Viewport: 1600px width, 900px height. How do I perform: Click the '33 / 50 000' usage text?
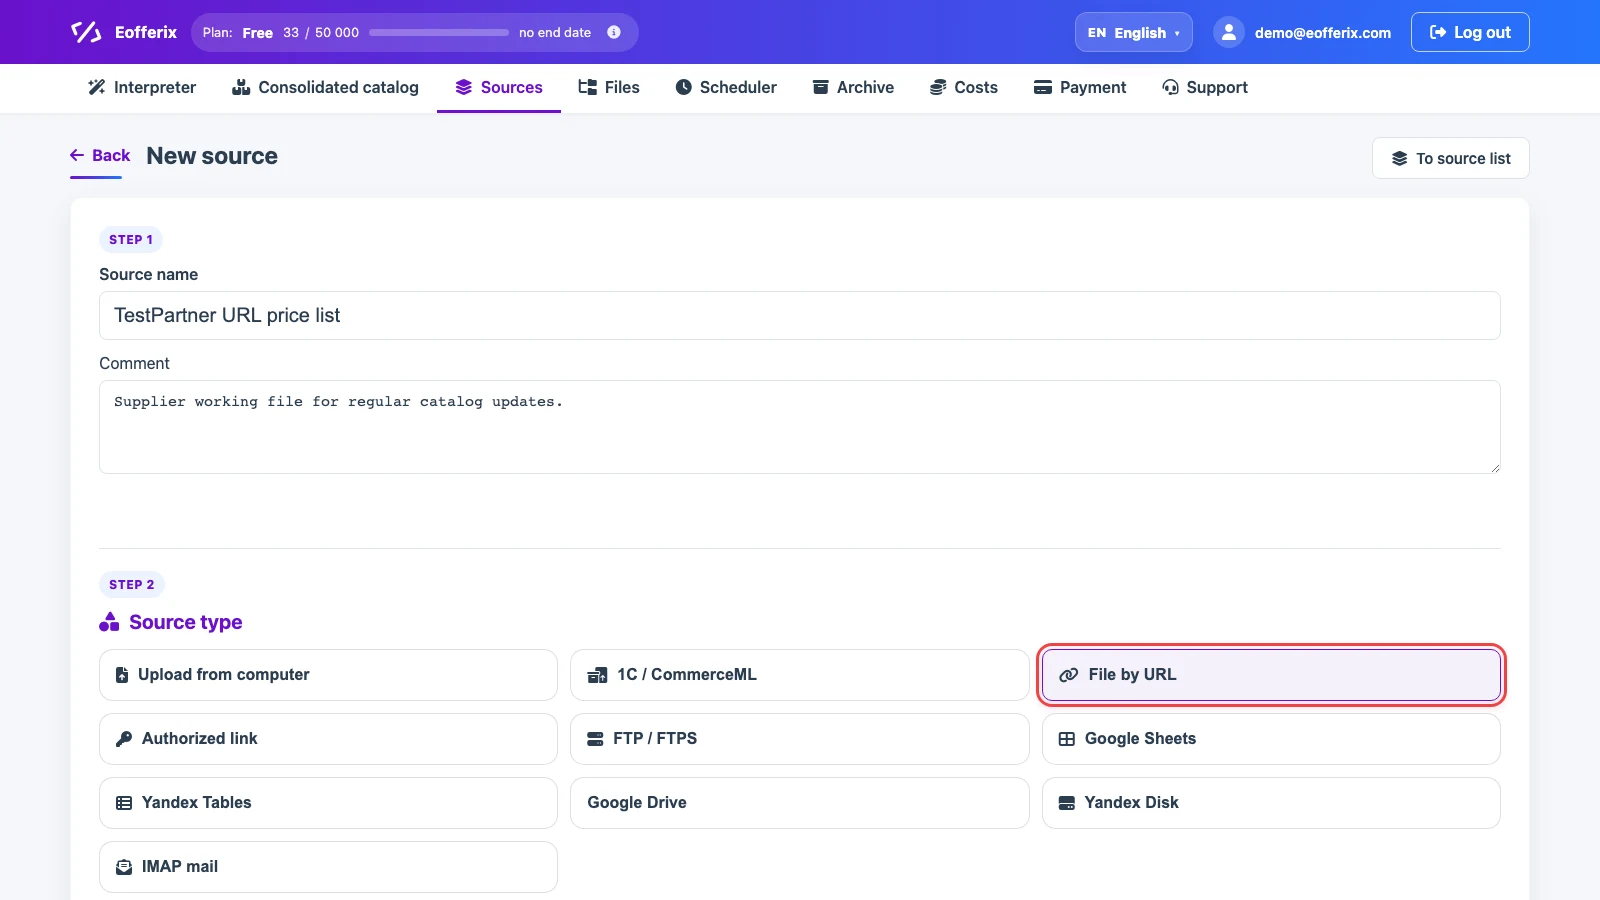pos(321,32)
